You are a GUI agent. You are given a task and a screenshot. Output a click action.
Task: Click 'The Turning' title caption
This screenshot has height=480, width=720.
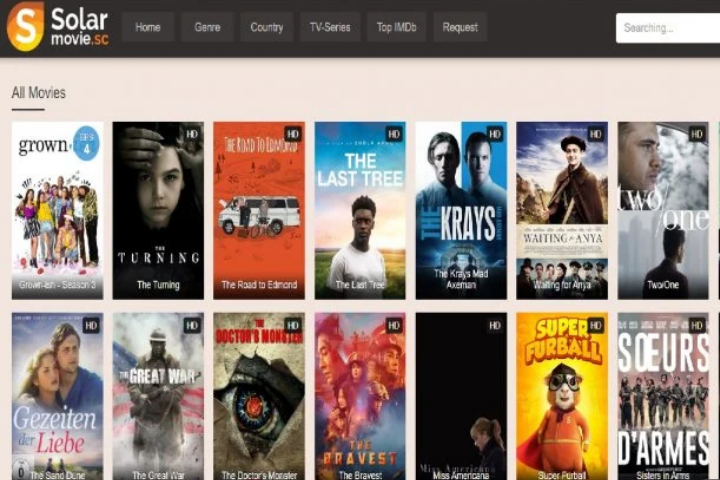click(158, 285)
